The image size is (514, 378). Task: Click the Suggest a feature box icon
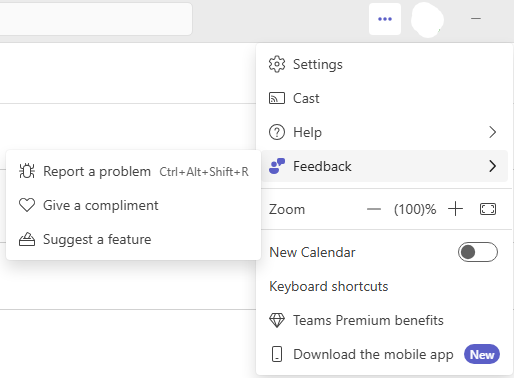point(27,239)
